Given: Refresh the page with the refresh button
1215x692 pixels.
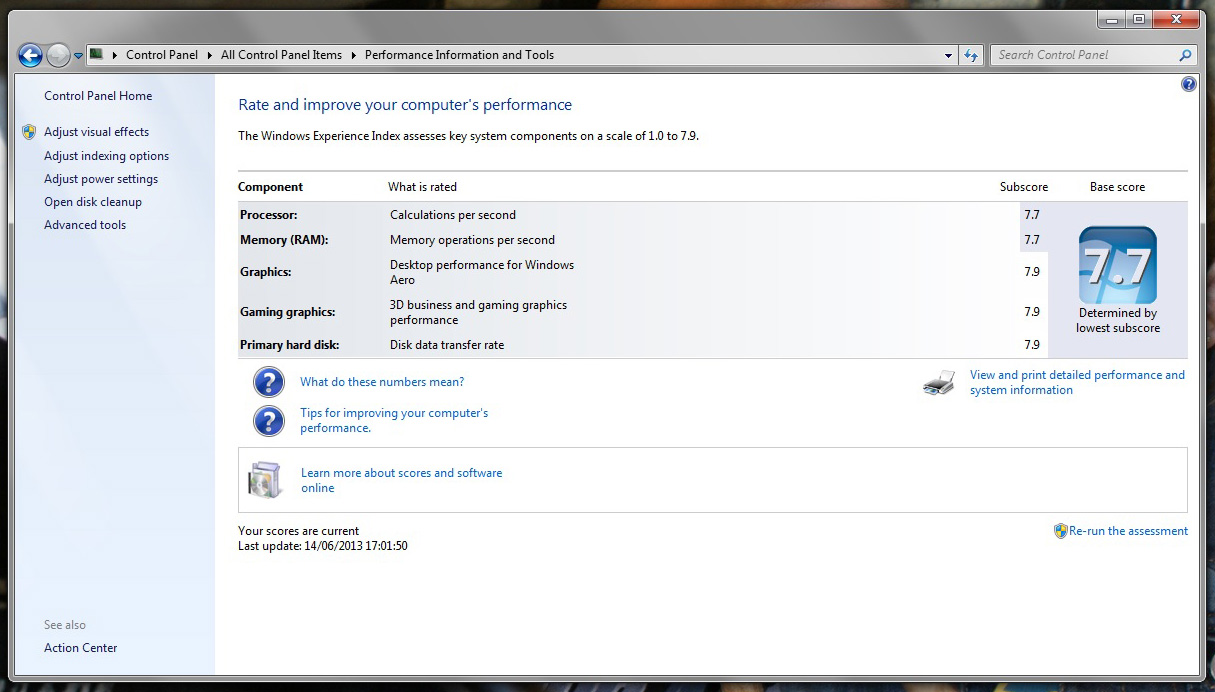Looking at the screenshot, I should tap(971, 56).
